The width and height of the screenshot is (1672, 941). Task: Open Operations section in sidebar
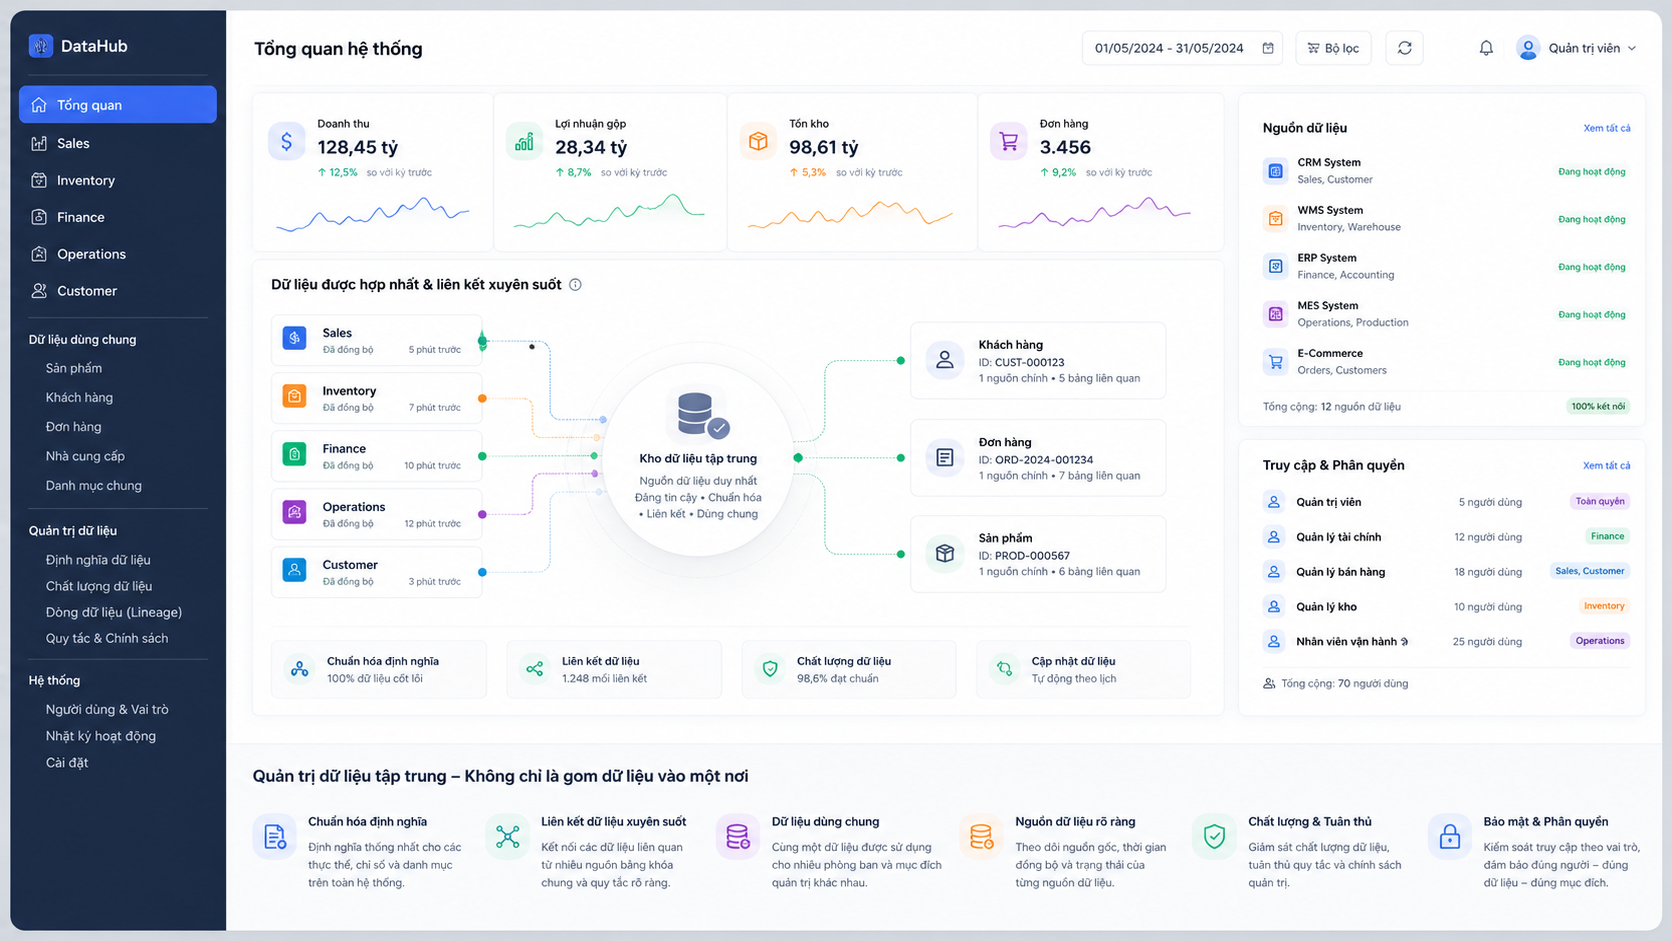118,254
